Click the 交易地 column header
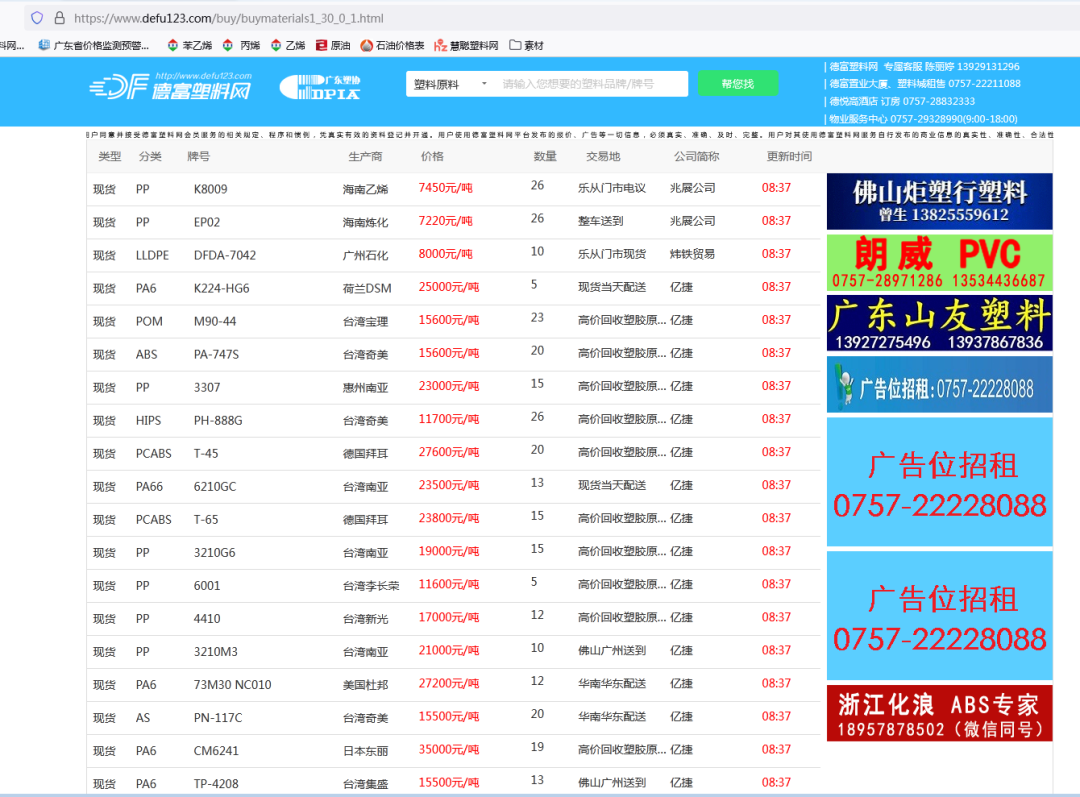This screenshot has width=1080, height=797. pyautogui.click(x=603, y=156)
